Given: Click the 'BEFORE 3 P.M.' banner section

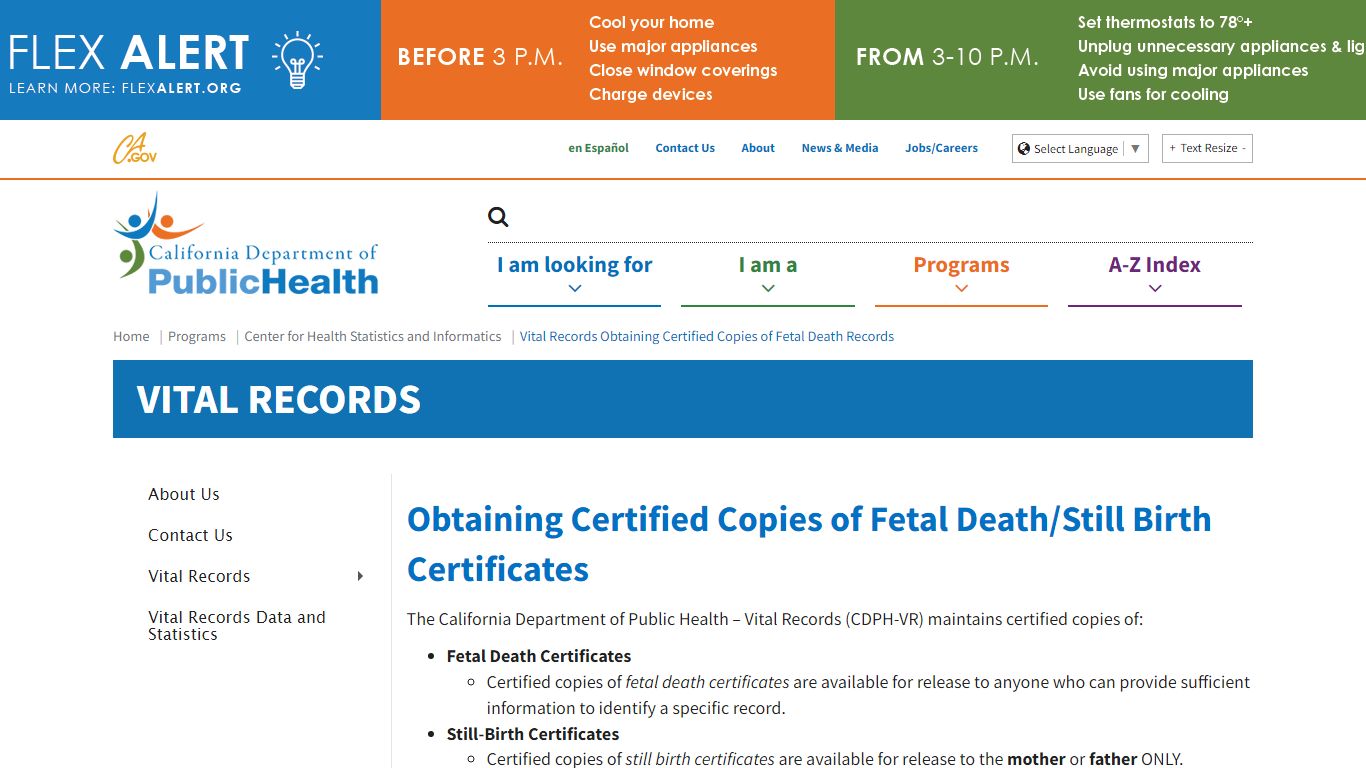Looking at the screenshot, I should pos(608,60).
